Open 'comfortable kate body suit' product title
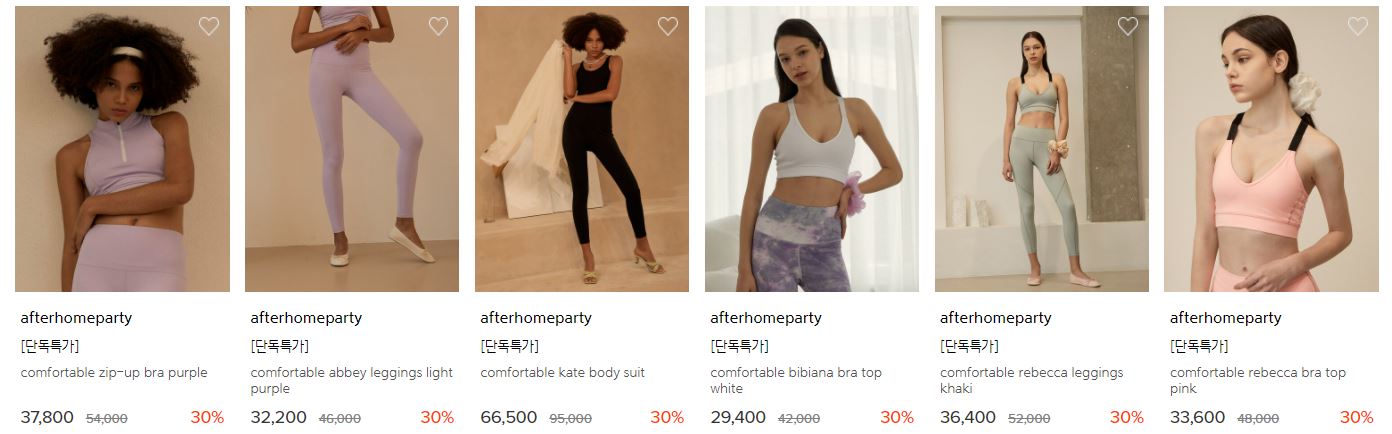 [x=562, y=373]
